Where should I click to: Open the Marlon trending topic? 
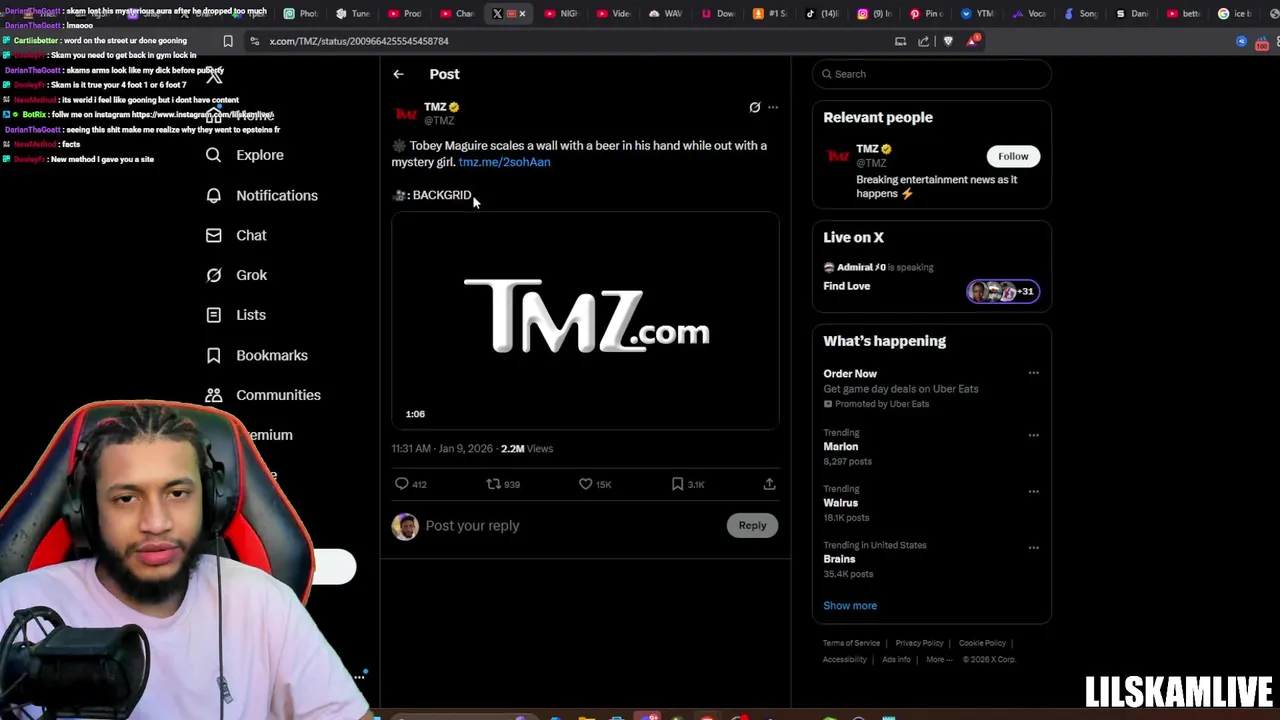(x=841, y=447)
